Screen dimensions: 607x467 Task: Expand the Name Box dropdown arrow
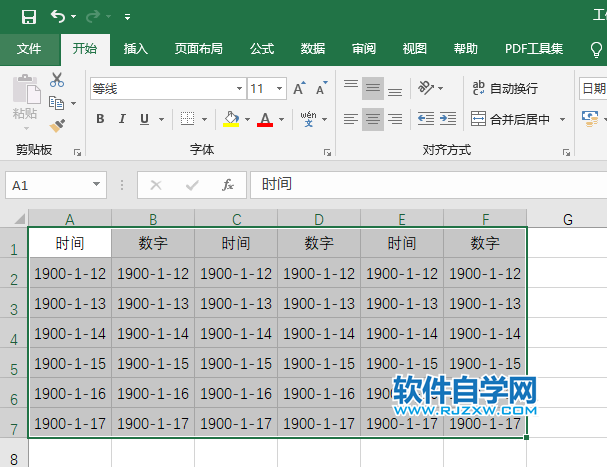coord(96,185)
